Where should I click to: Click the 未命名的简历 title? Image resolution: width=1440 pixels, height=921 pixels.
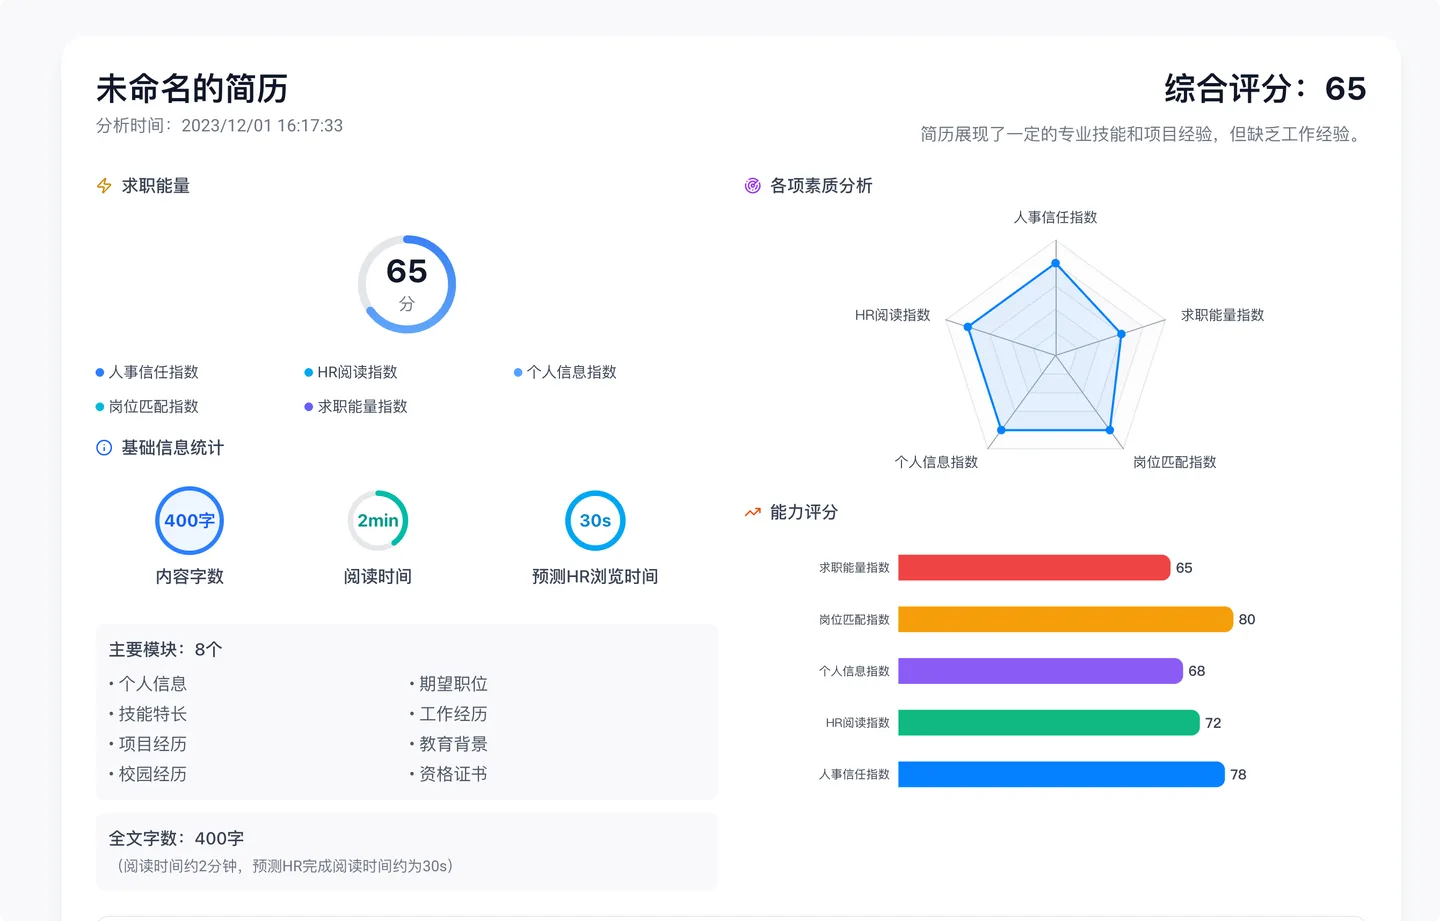(x=192, y=89)
